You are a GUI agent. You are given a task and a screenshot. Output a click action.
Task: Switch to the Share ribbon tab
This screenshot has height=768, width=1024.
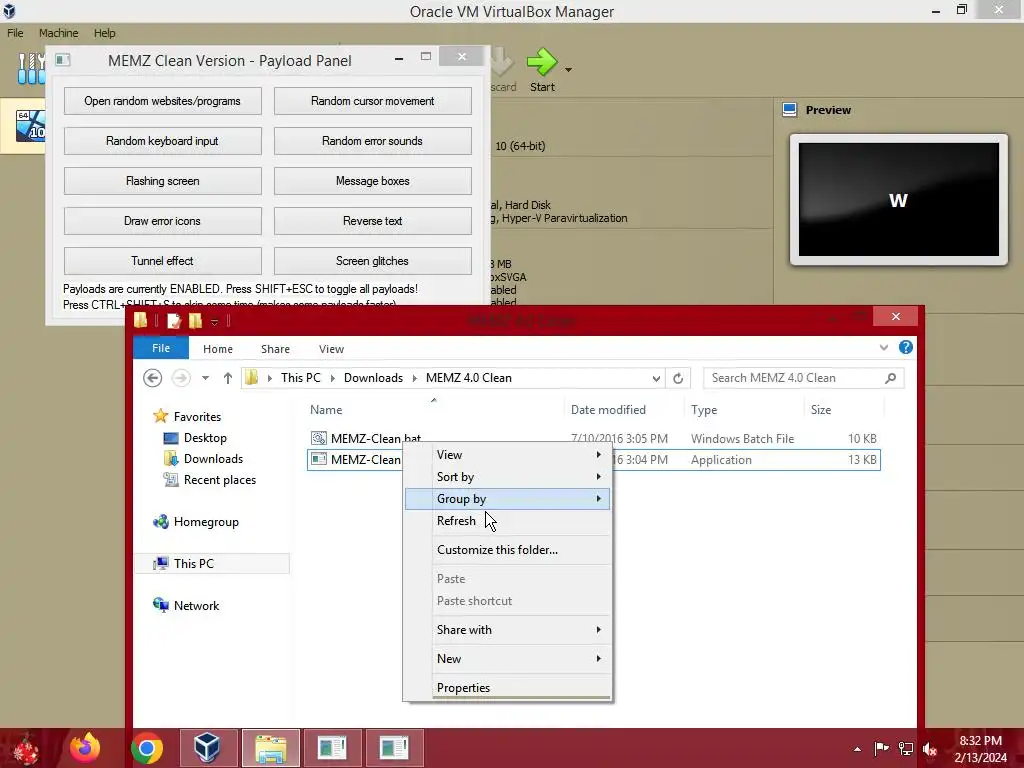coord(275,349)
